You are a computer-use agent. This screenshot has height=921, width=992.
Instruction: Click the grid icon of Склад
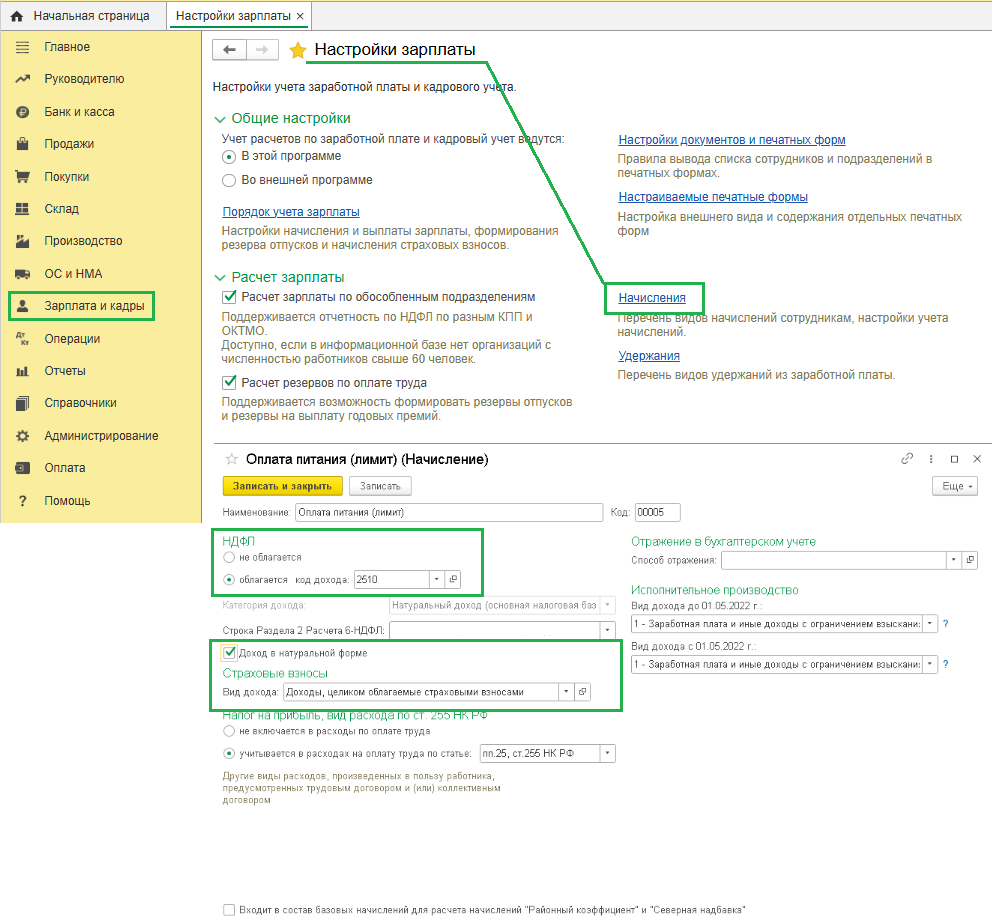tap(22, 209)
